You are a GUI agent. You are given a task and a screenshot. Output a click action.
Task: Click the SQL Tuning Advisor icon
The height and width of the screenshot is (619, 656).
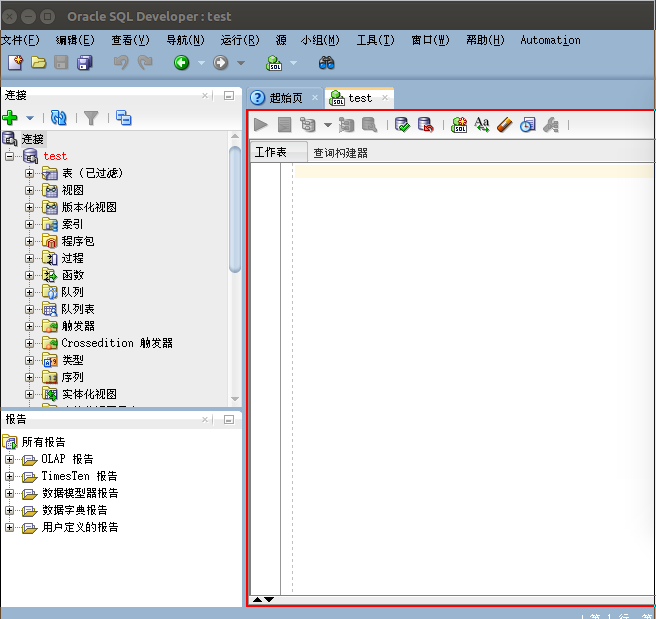click(x=369, y=124)
